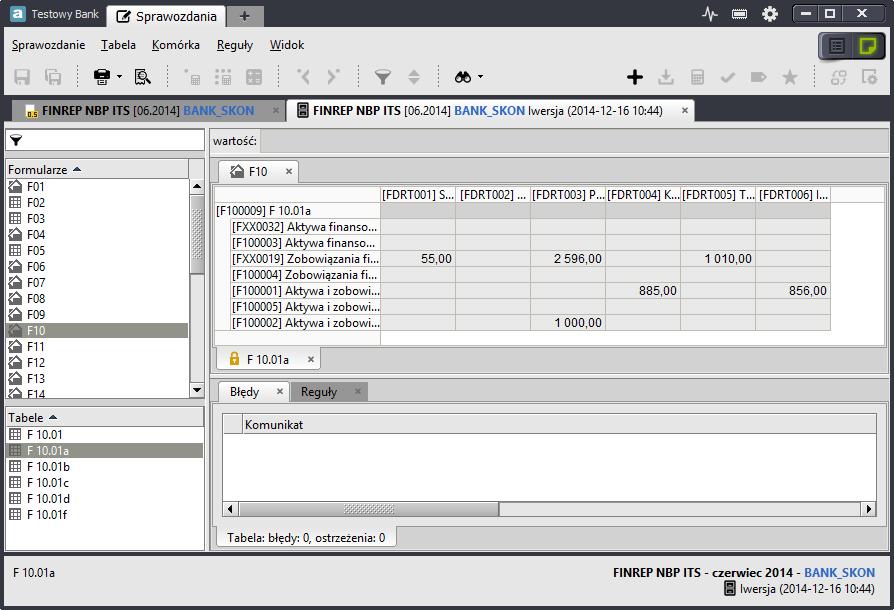Click the calculator icon in the toolbar

[x=697, y=77]
